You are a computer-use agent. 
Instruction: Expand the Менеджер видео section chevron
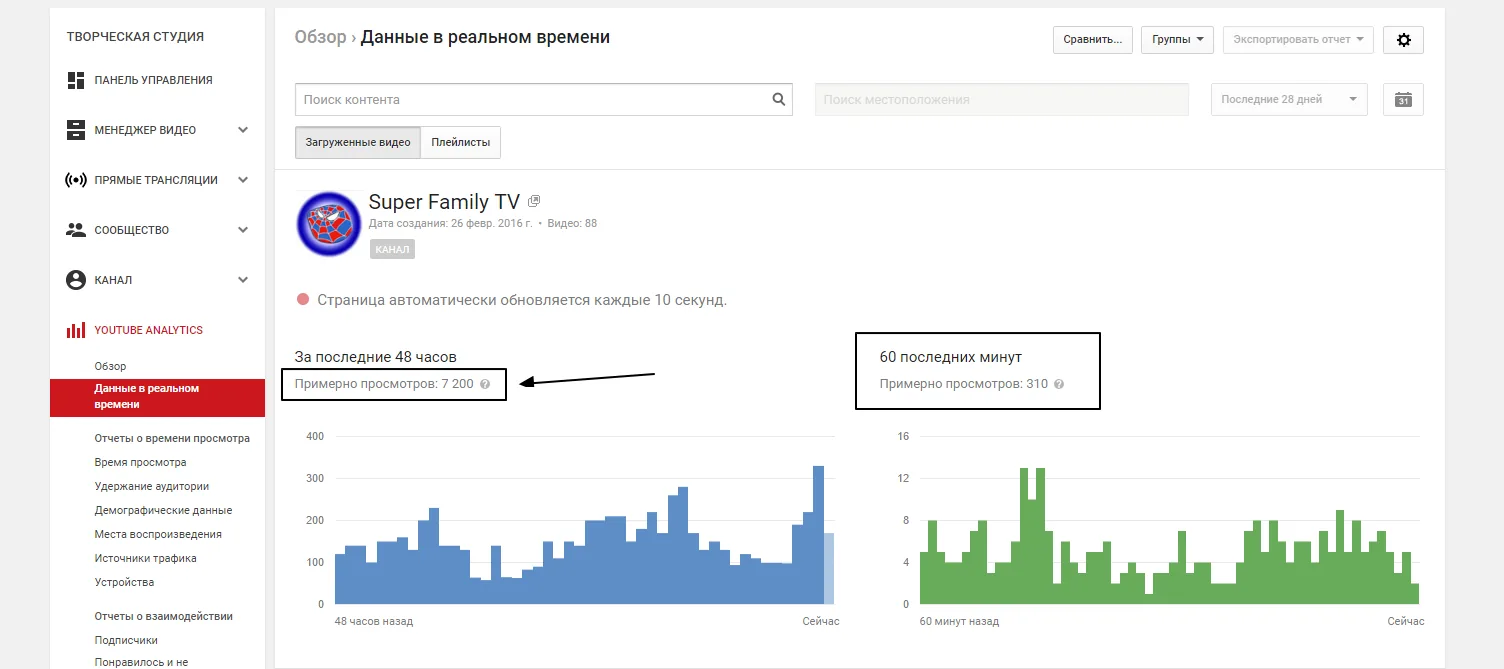(x=243, y=130)
